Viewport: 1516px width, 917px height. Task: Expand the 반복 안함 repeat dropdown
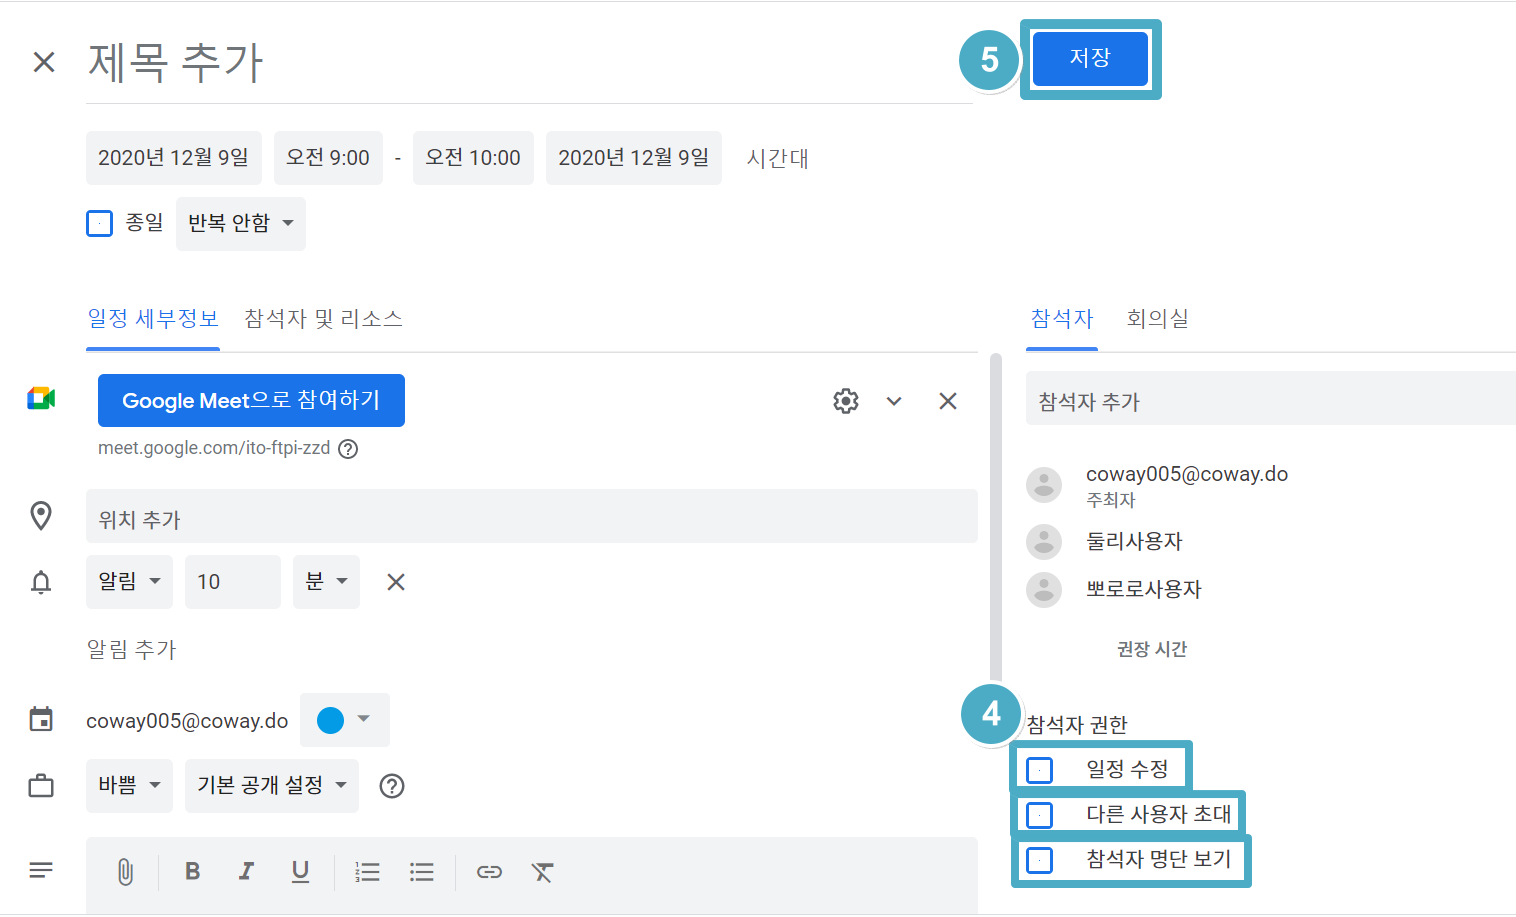pos(241,223)
